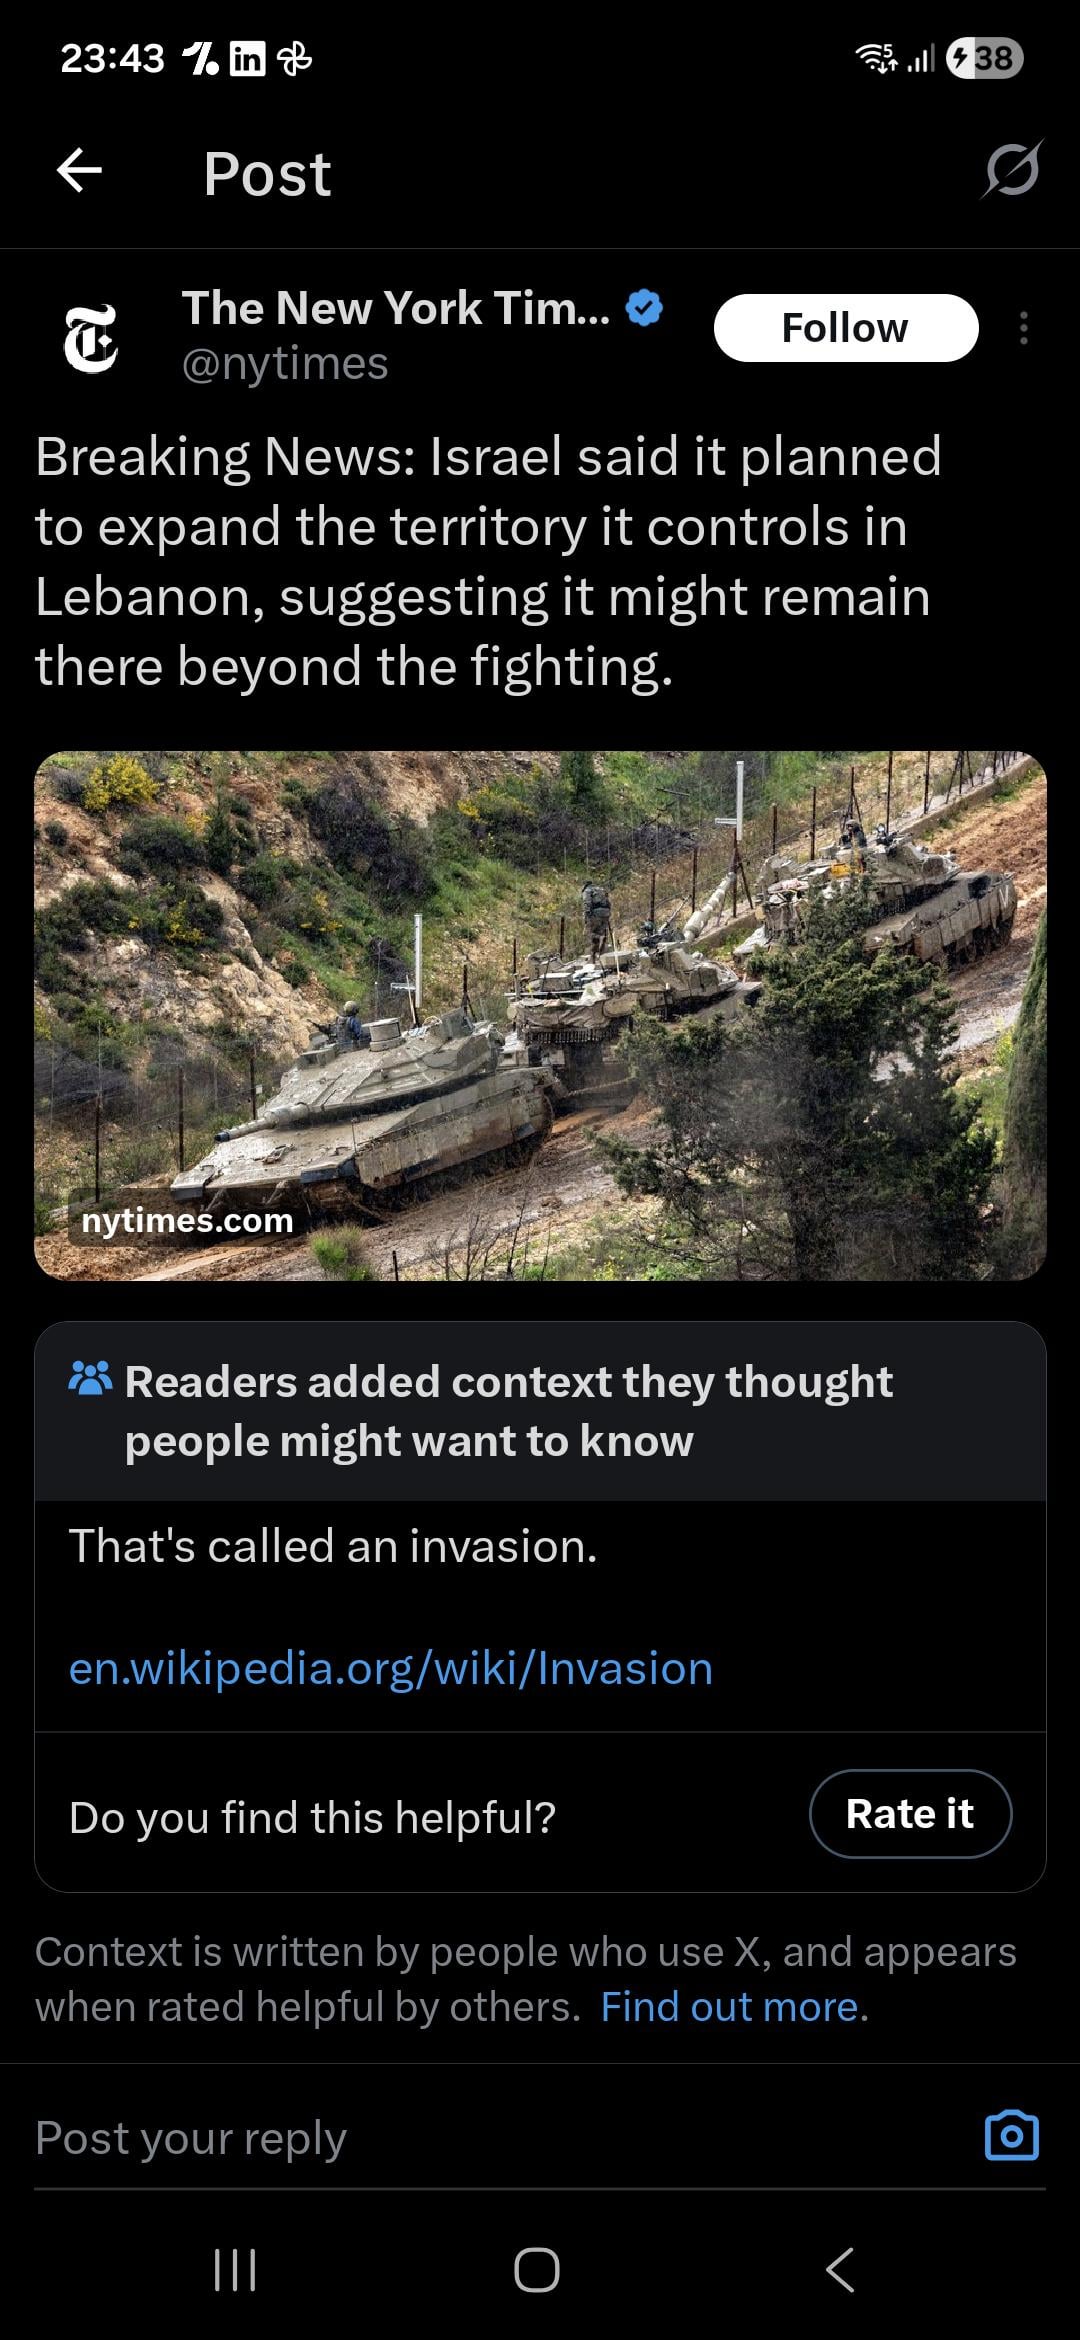Screen dimensions: 1080x2340
Task: Tap the community notes people icon
Action: [90, 1378]
